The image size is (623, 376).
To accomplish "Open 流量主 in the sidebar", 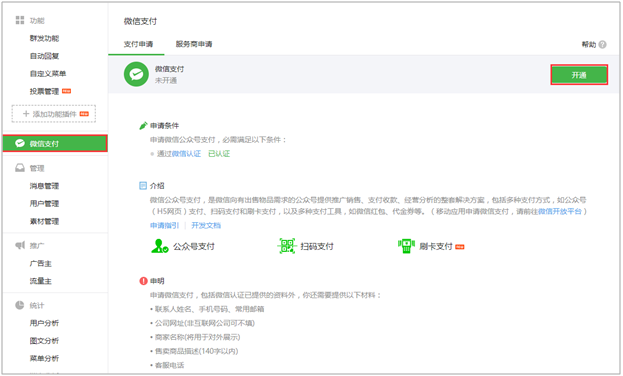I will [x=41, y=281].
